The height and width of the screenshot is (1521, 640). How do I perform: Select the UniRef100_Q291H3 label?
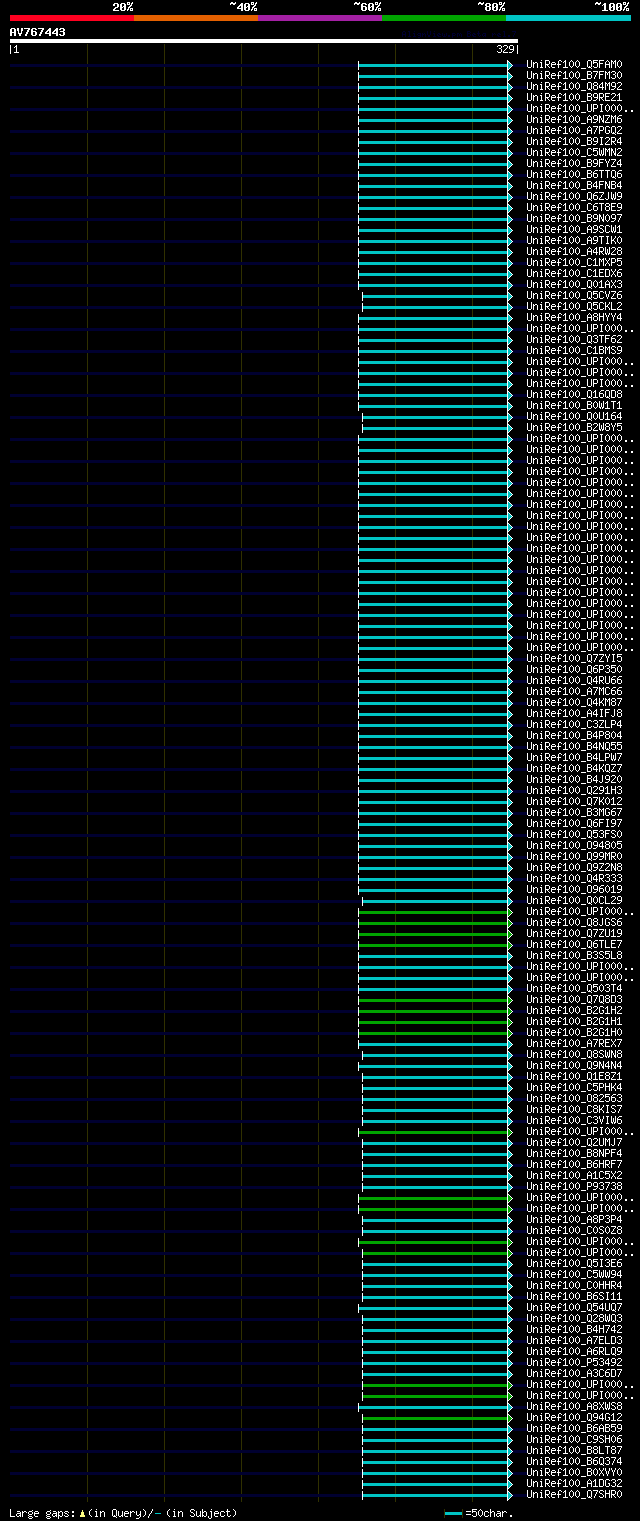tap(574, 791)
